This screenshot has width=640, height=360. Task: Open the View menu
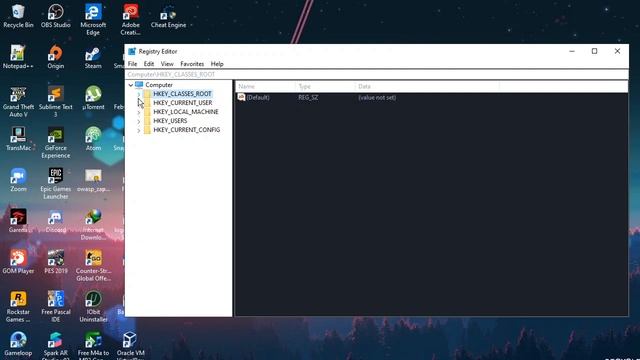point(167,64)
